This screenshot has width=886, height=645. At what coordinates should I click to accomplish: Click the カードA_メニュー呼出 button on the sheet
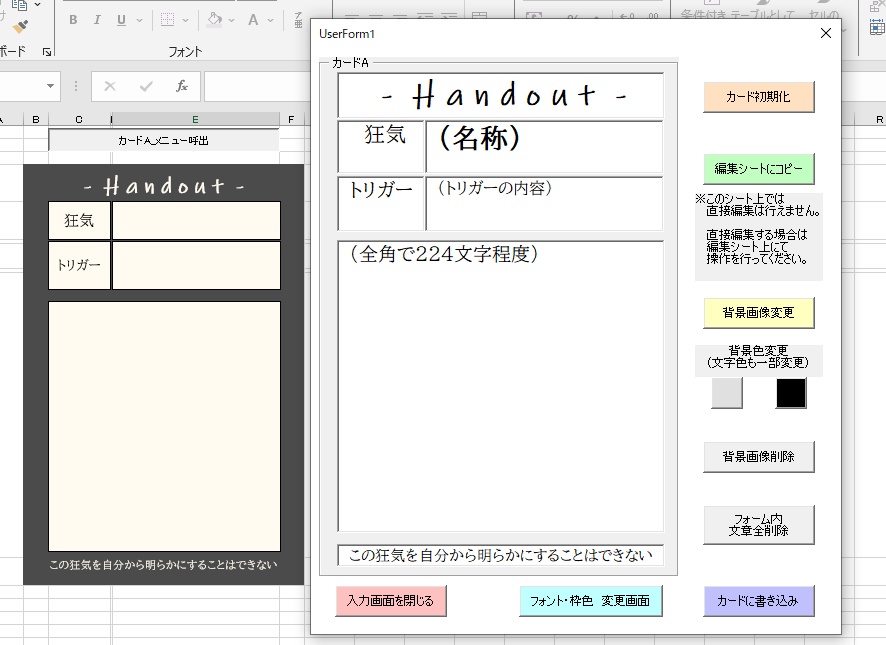pyautogui.click(x=164, y=140)
